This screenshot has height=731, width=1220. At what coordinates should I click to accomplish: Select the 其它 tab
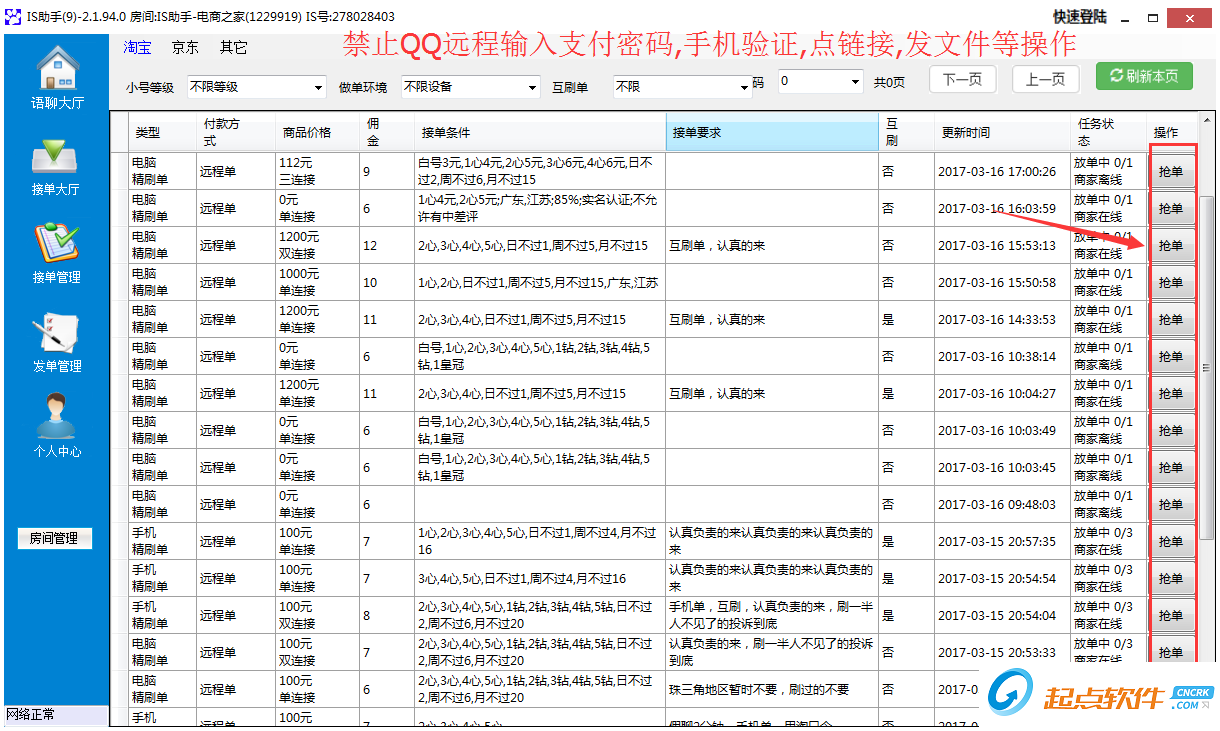232,46
